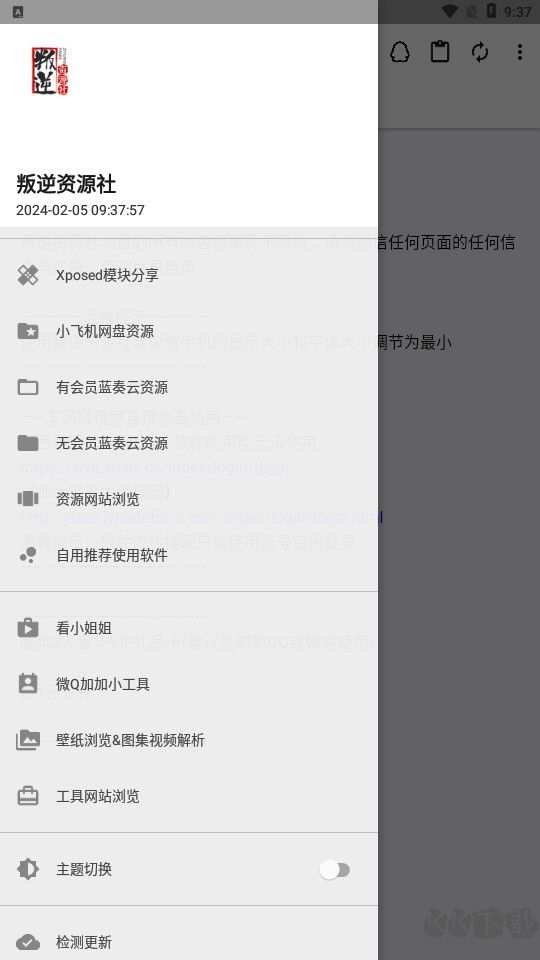Click the refresh sync icon
Viewport: 540px width, 960px height.
point(480,52)
